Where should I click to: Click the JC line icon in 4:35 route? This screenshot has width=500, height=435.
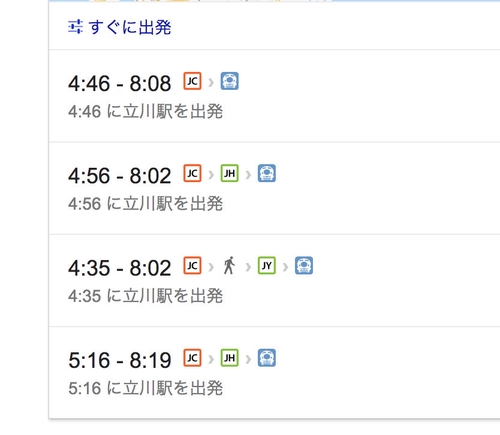point(192,266)
